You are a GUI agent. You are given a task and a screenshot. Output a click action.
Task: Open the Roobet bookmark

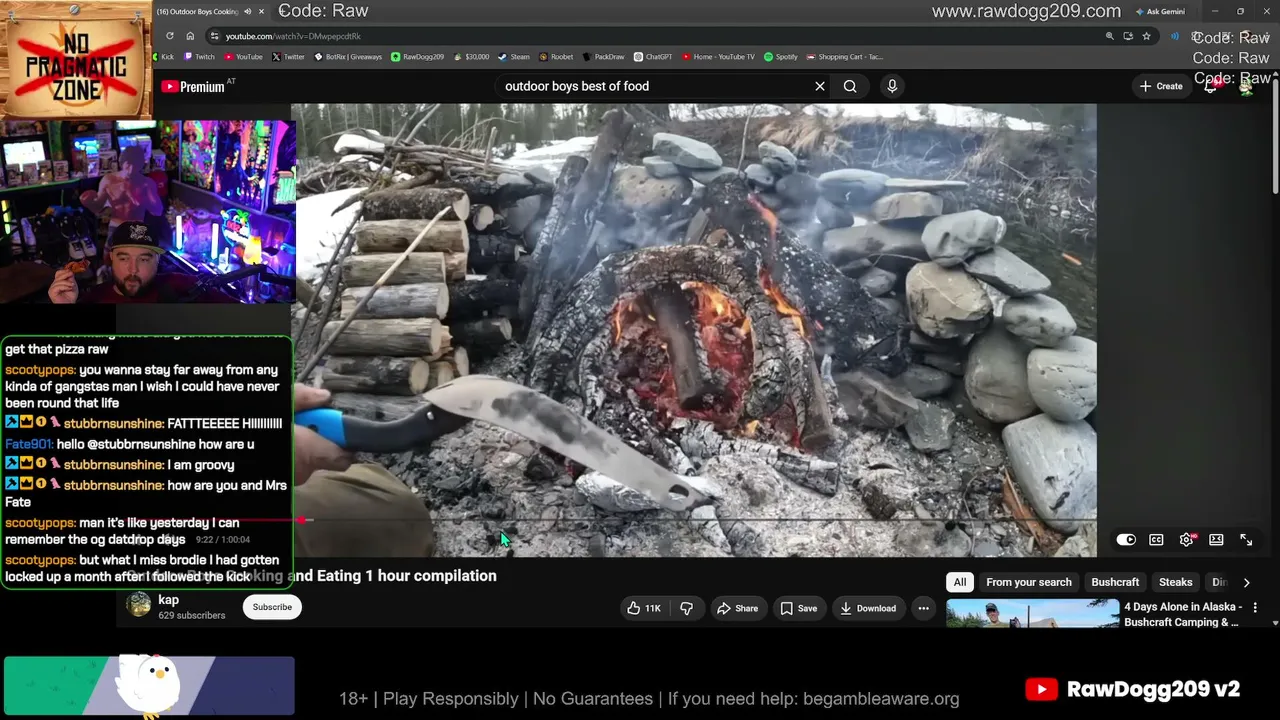[x=556, y=57]
